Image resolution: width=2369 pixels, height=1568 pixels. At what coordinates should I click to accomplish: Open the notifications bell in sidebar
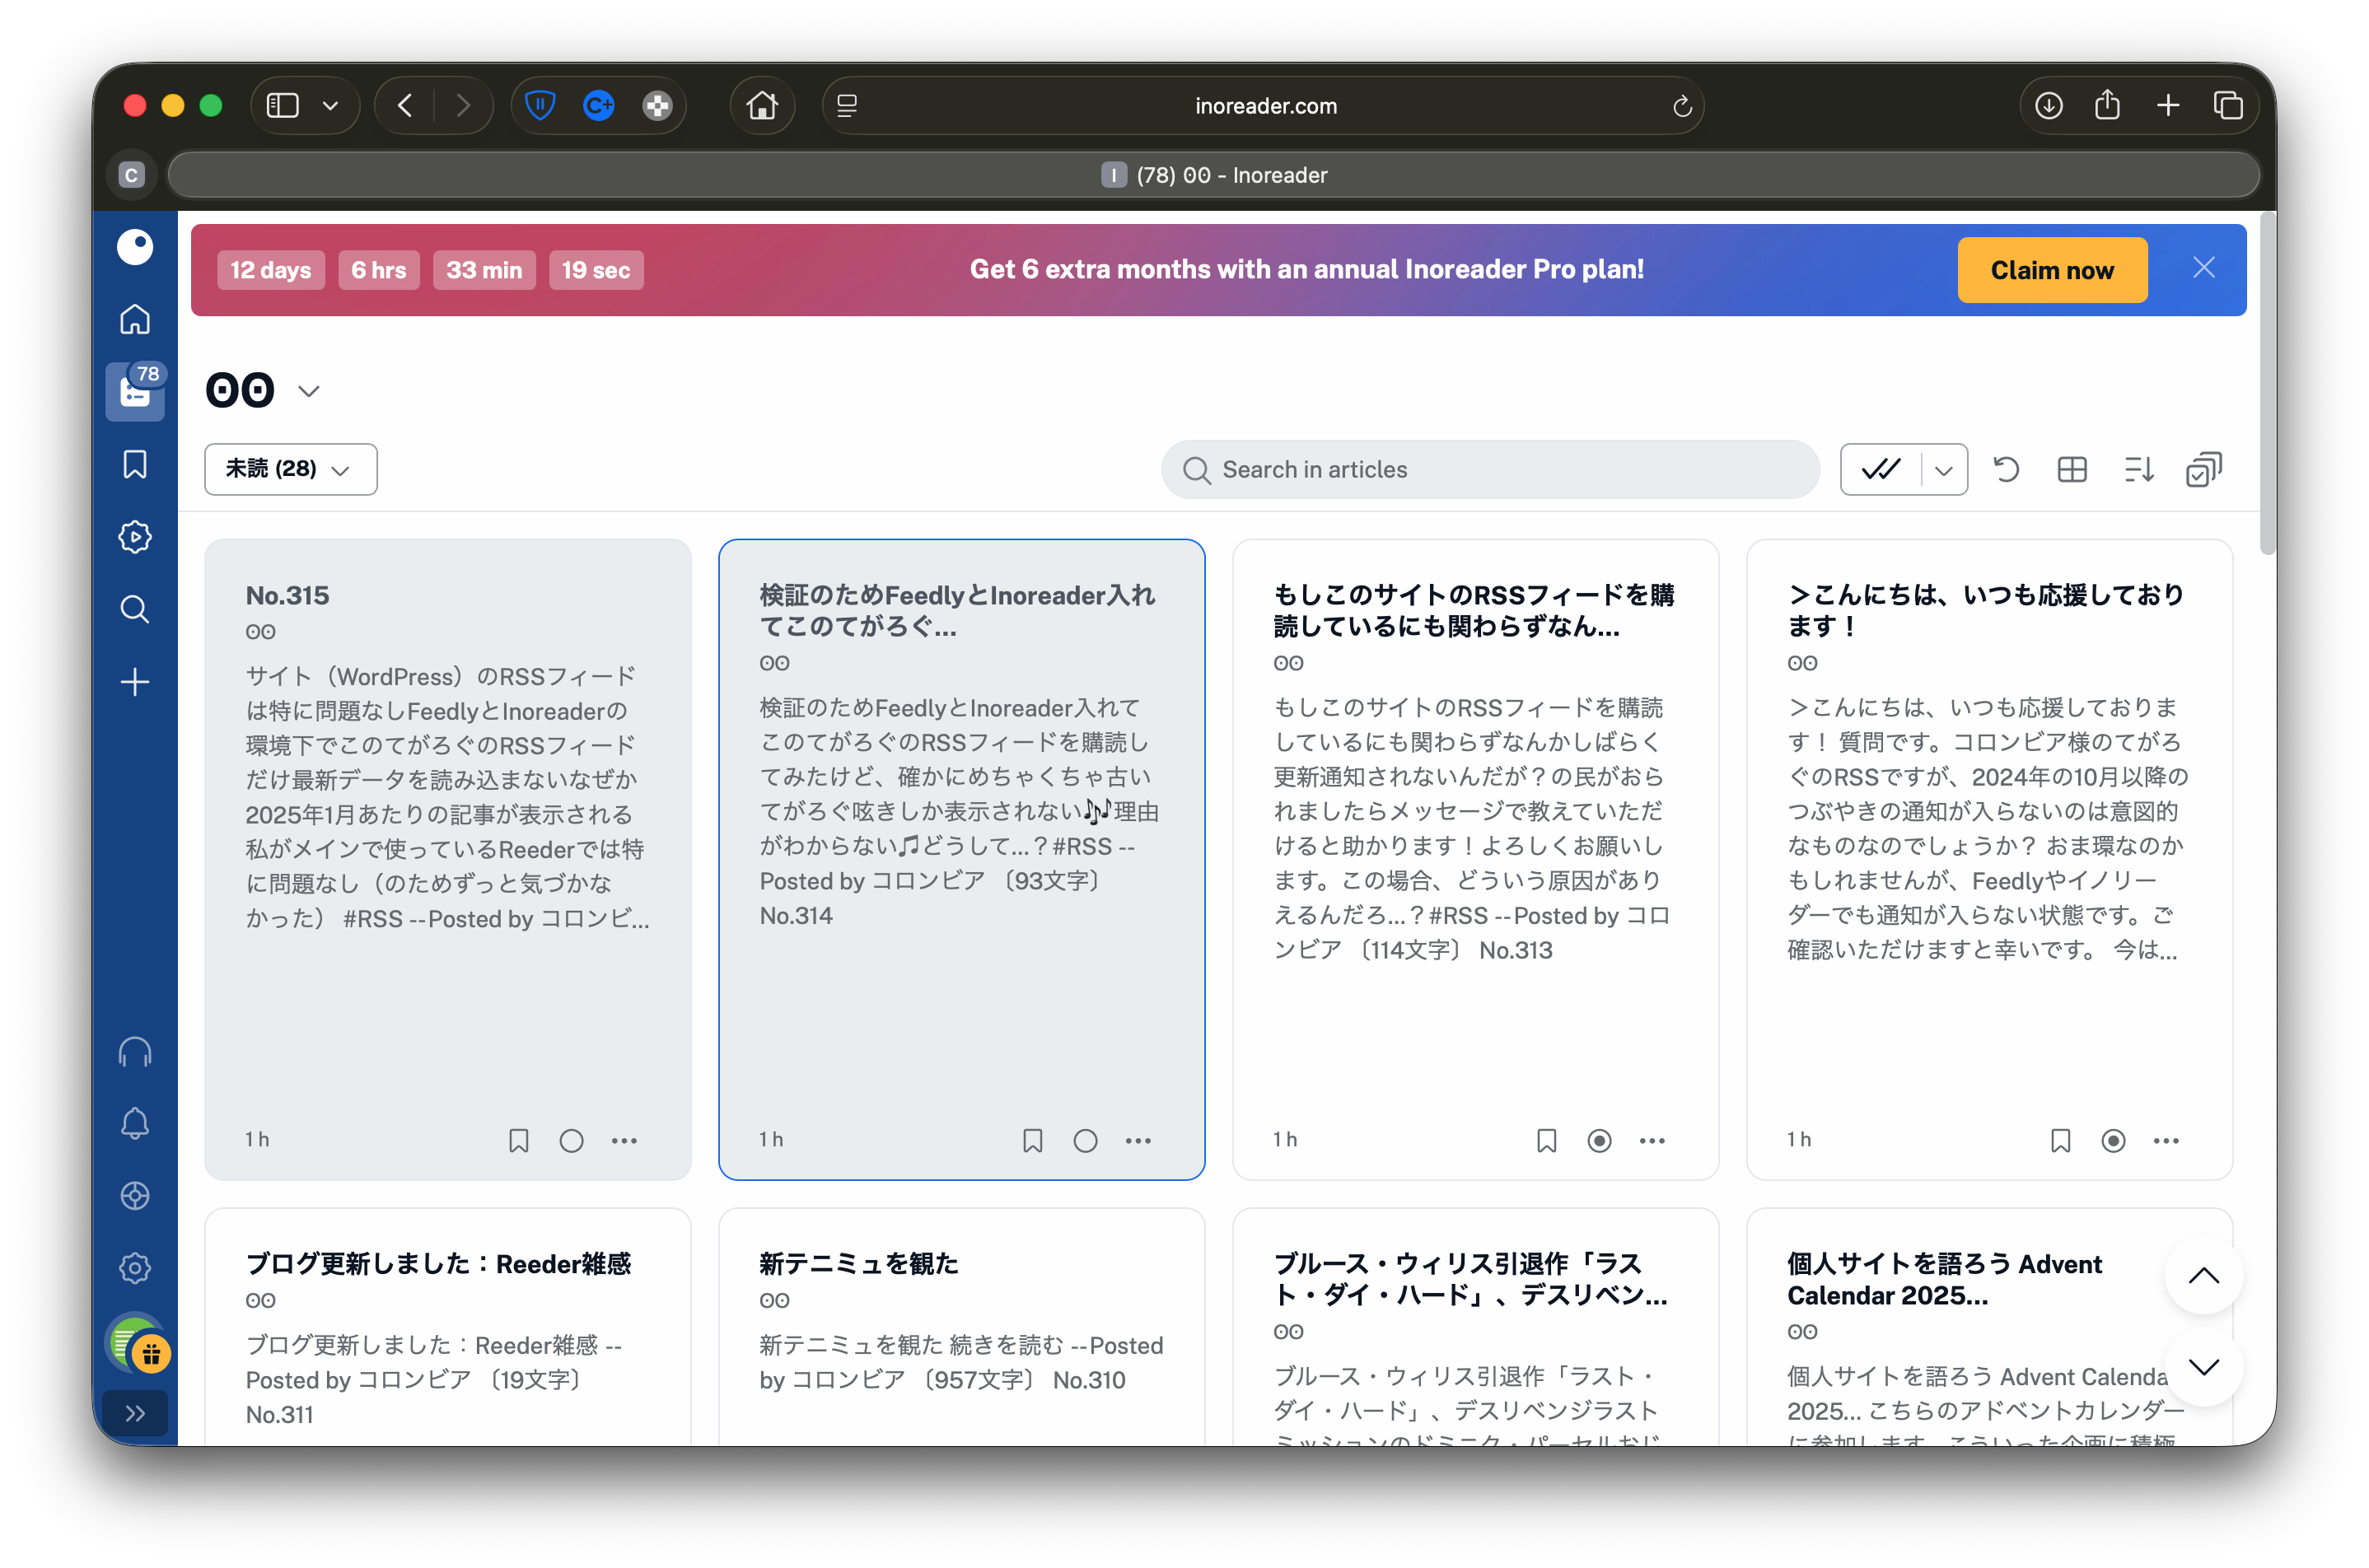click(135, 1123)
